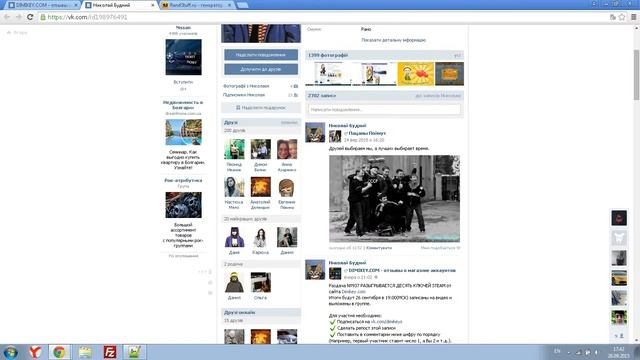This screenshot has width=640, height=360.
Task: Open photos with Николай link
Action: [x=246, y=86]
